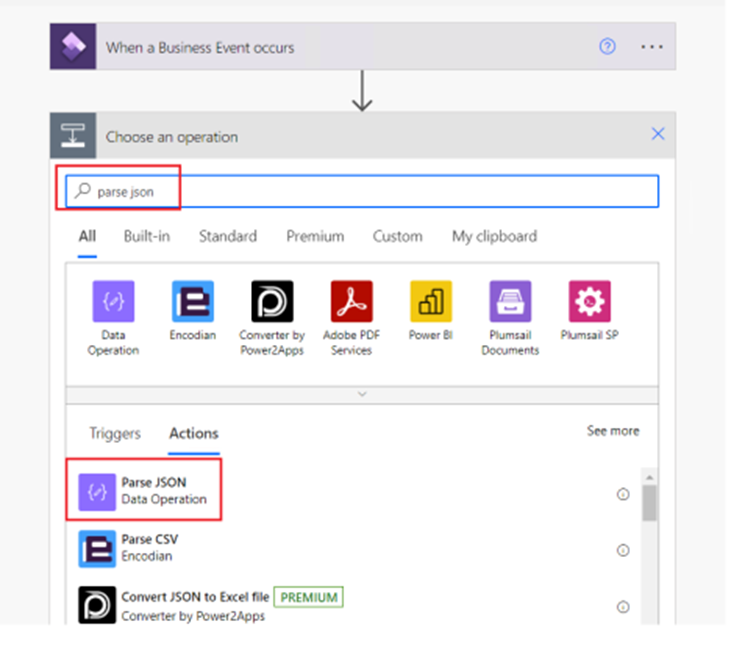Click the Parse JSON action icon
750x659 pixels.
97,492
